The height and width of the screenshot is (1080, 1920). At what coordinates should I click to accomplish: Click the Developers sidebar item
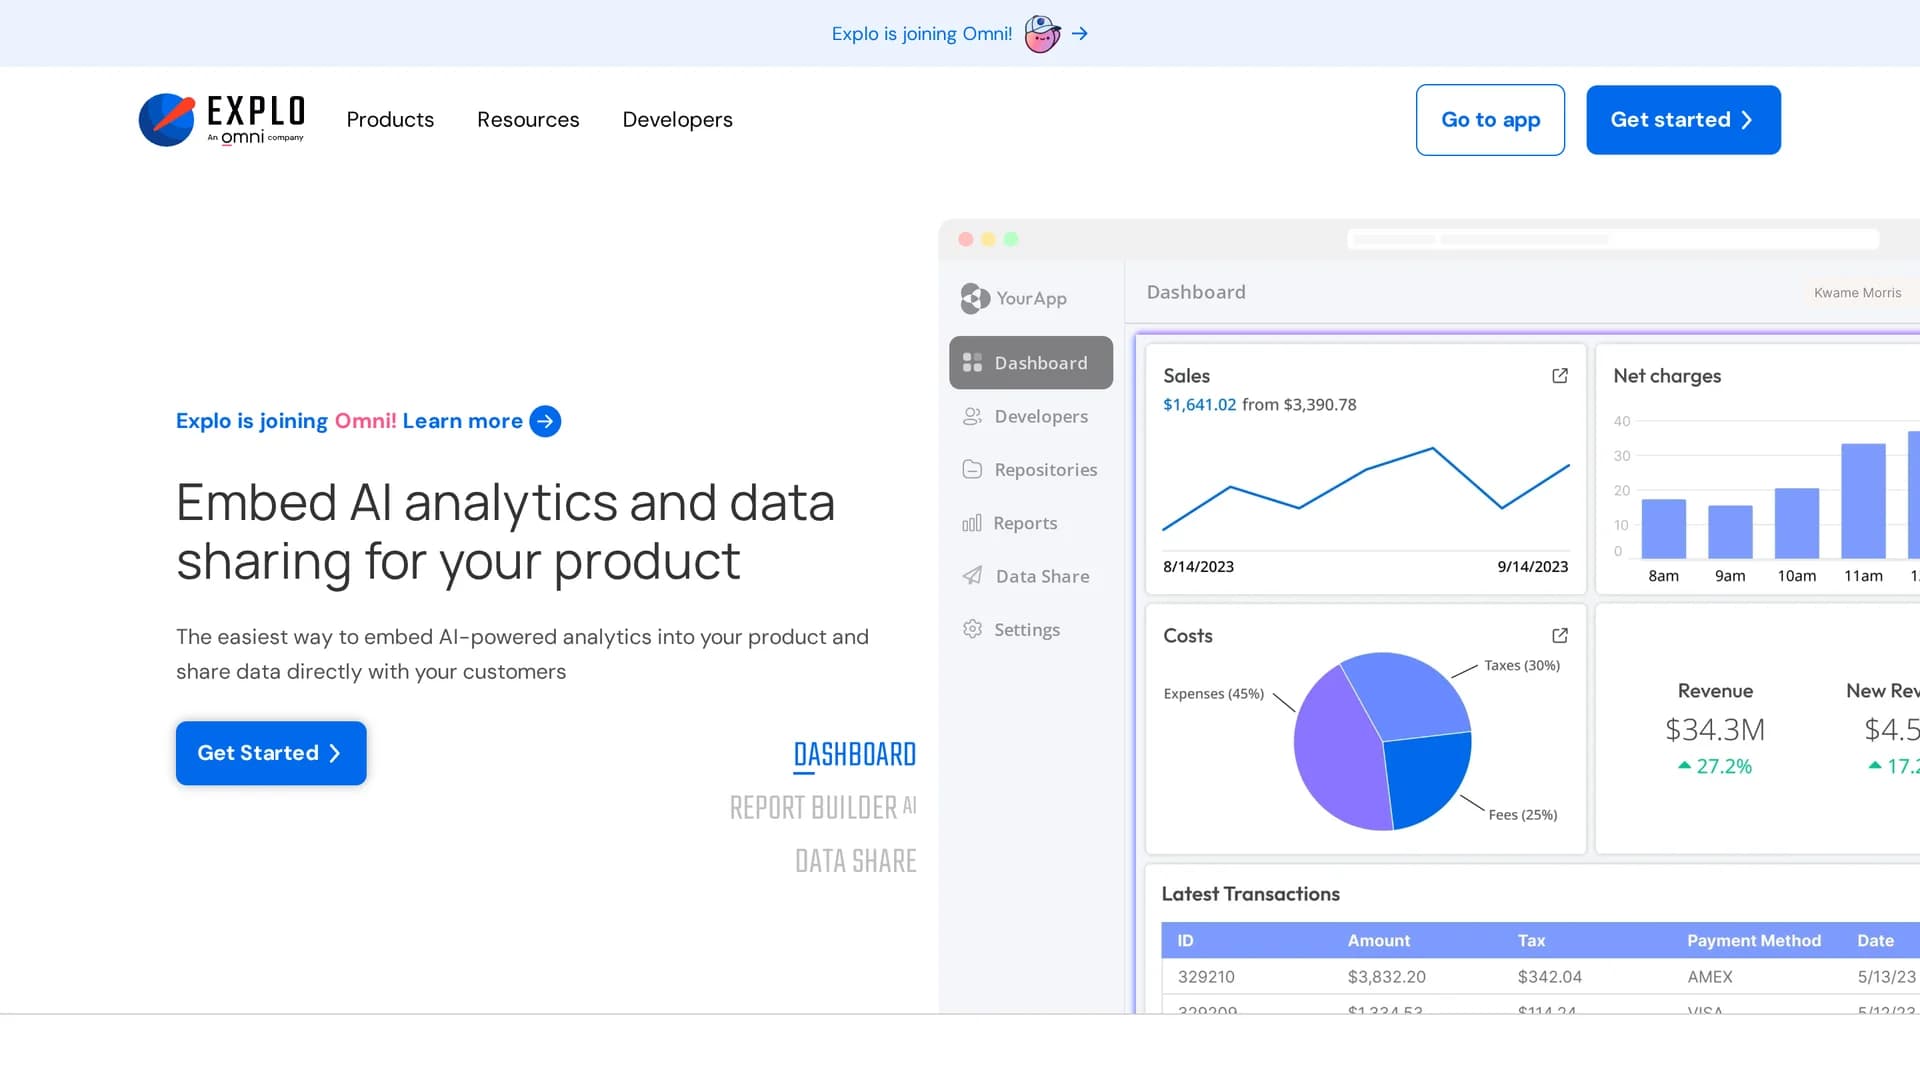pos(1031,416)
